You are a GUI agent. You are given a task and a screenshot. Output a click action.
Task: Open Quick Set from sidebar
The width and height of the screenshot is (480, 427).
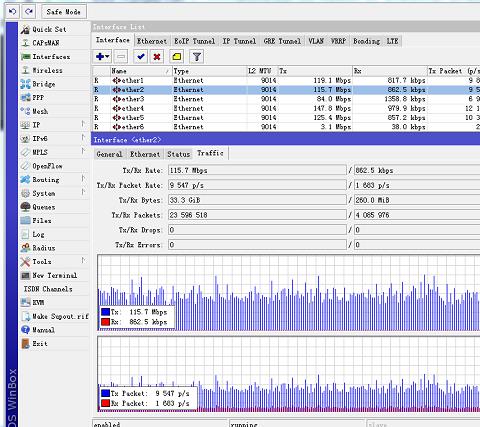click(49, 29)
